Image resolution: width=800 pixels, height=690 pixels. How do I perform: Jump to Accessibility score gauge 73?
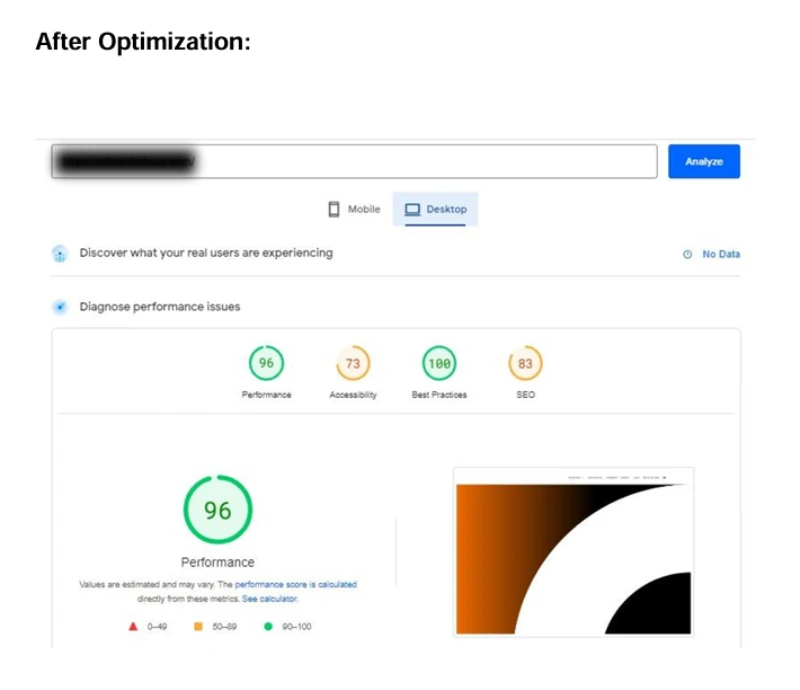tap(353, 363)
